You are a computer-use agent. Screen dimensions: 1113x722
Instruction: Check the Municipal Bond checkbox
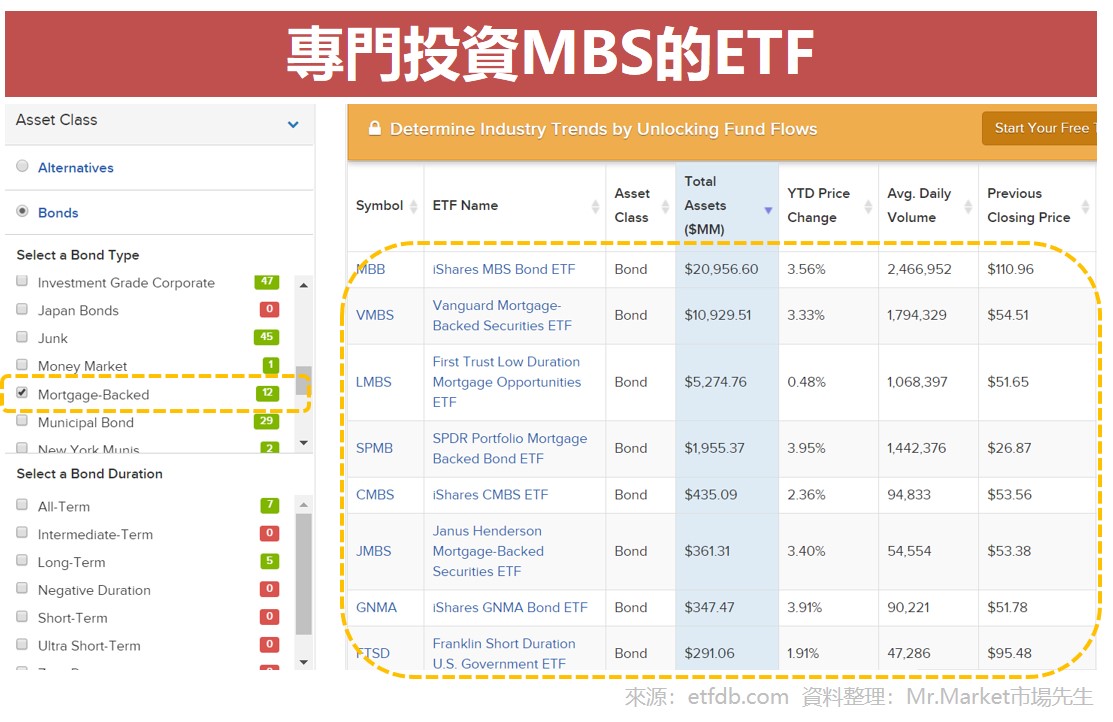coord(22,420)
